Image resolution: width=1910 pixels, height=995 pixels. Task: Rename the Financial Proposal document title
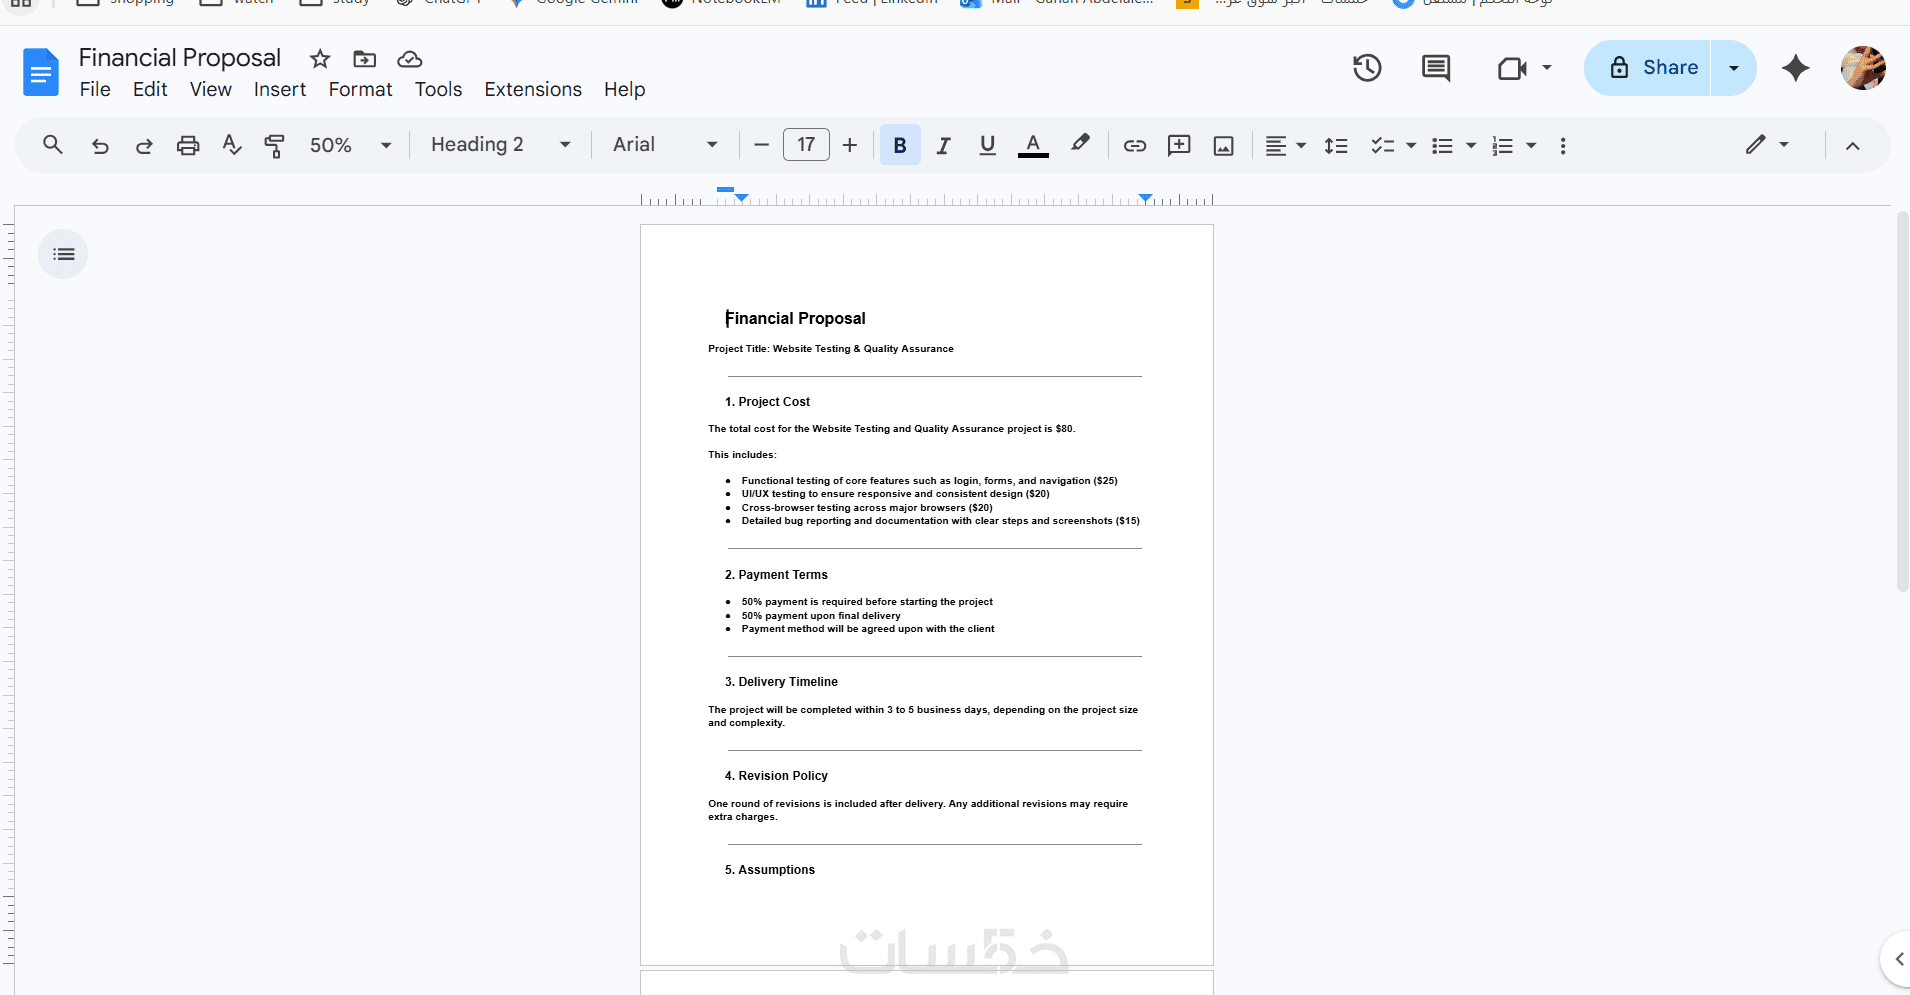tap(180, 58)
